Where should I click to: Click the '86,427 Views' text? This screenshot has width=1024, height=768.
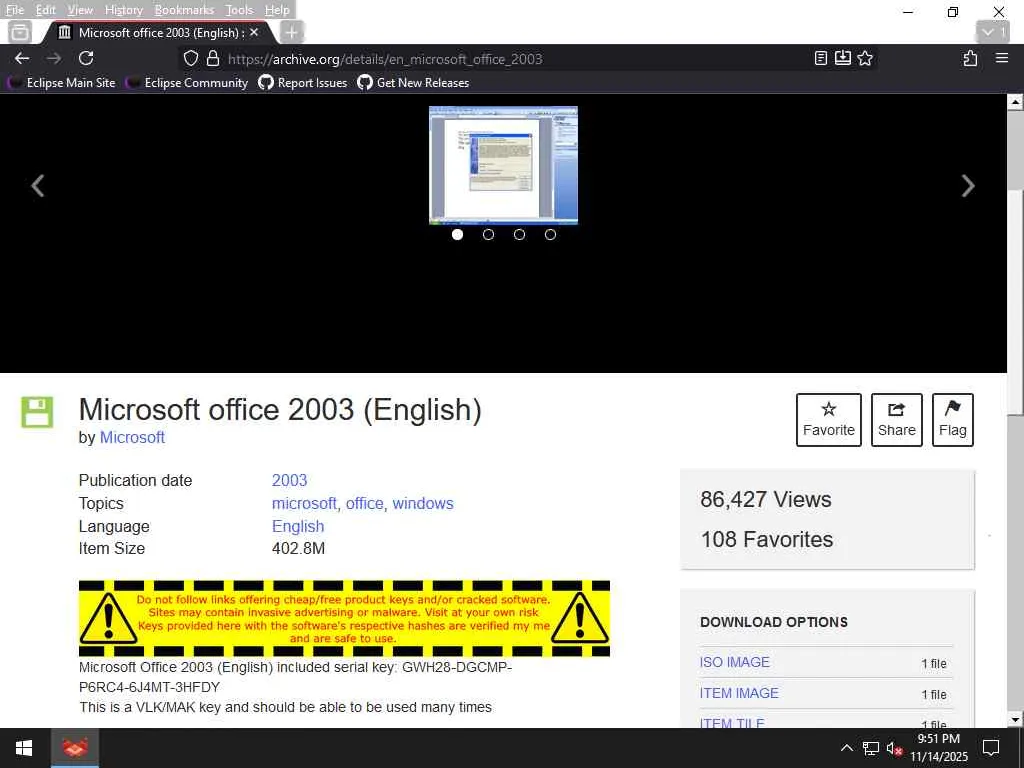click(765, 499)
